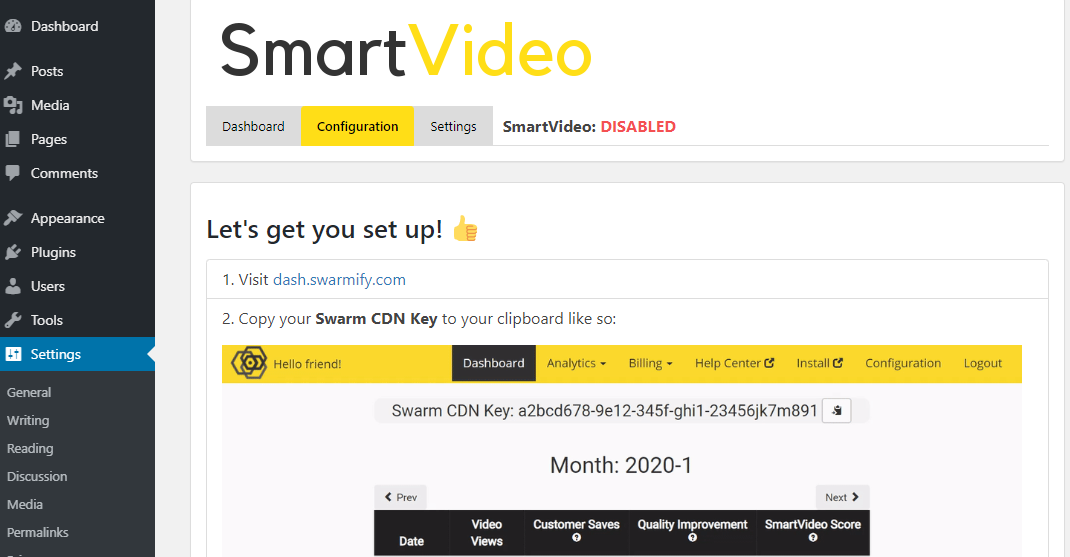This screenshot has height=557, width=1070.
Task: Click the Install external link icon
Action: click(x=838, y=363)
